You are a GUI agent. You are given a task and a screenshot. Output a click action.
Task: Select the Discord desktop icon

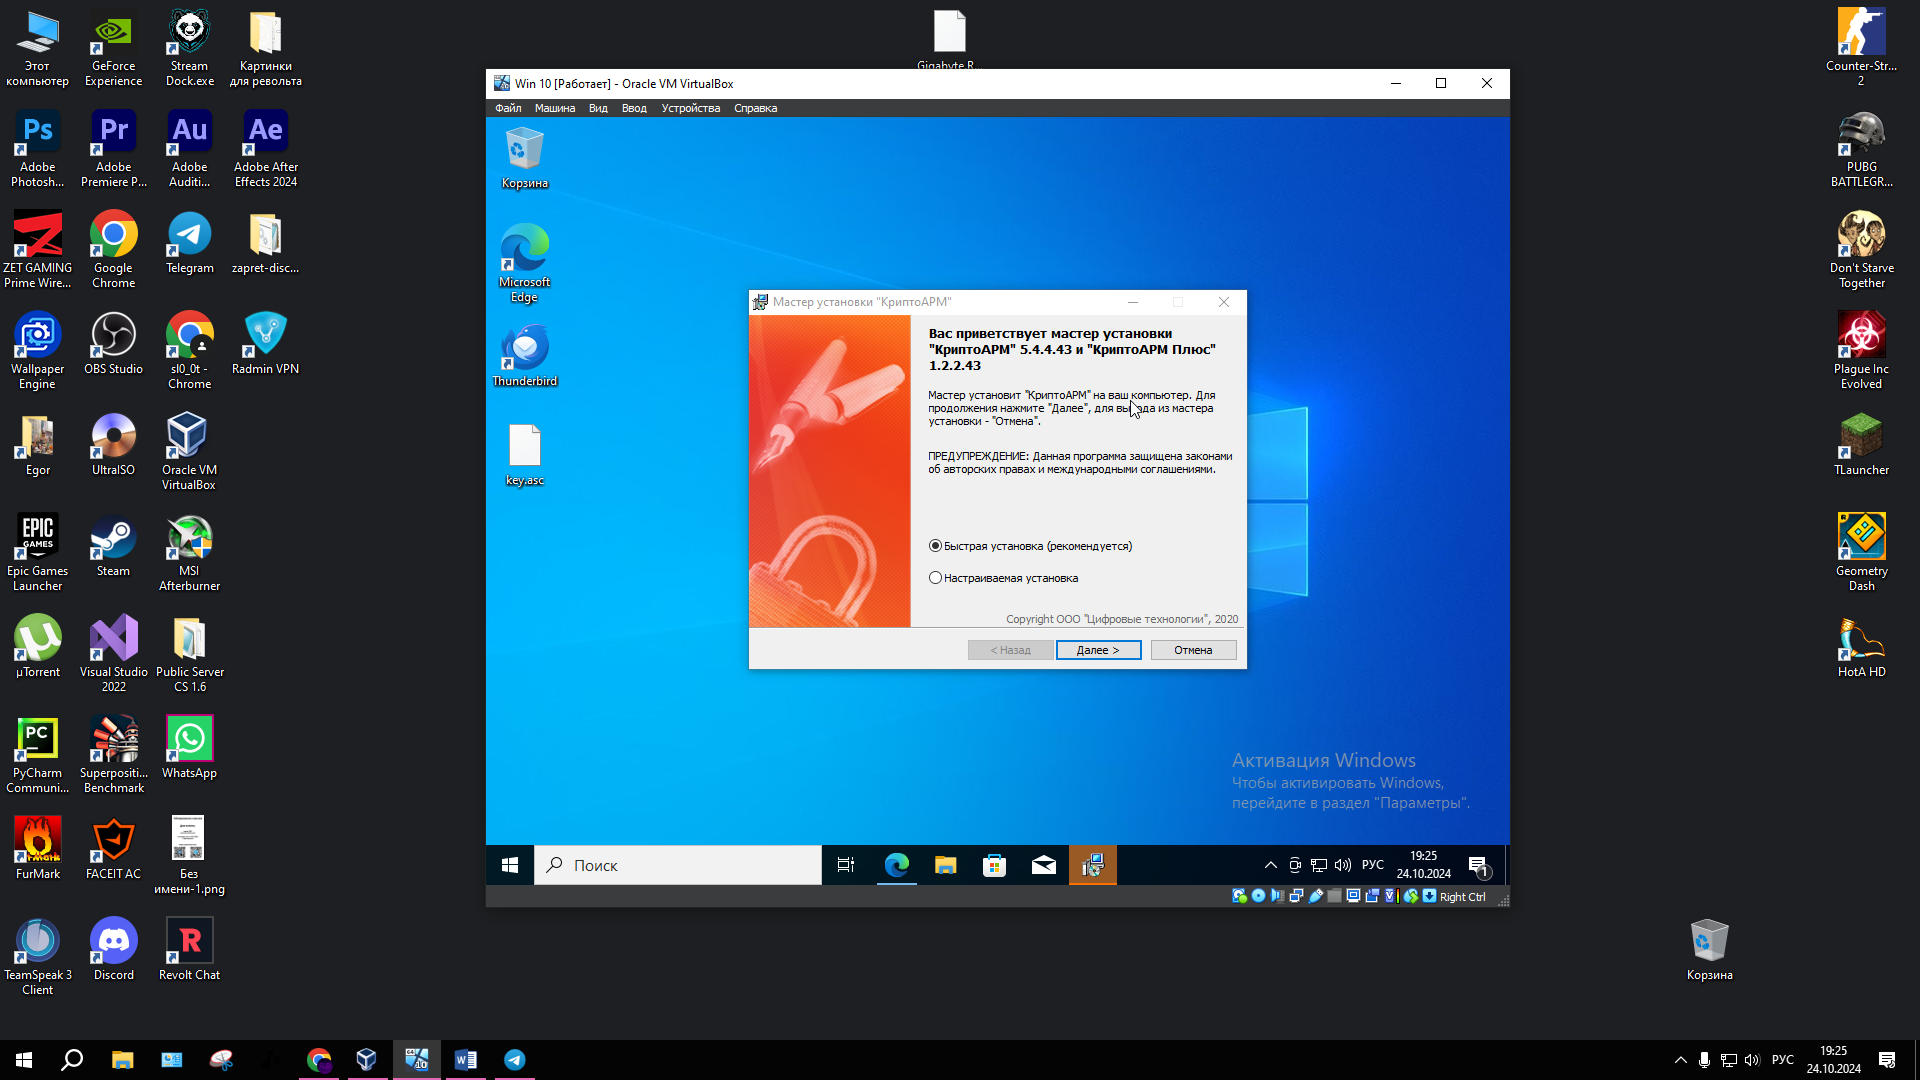114,950
